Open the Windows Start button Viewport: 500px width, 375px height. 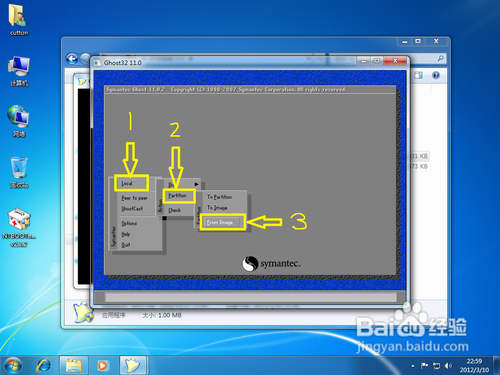point(13,366)
